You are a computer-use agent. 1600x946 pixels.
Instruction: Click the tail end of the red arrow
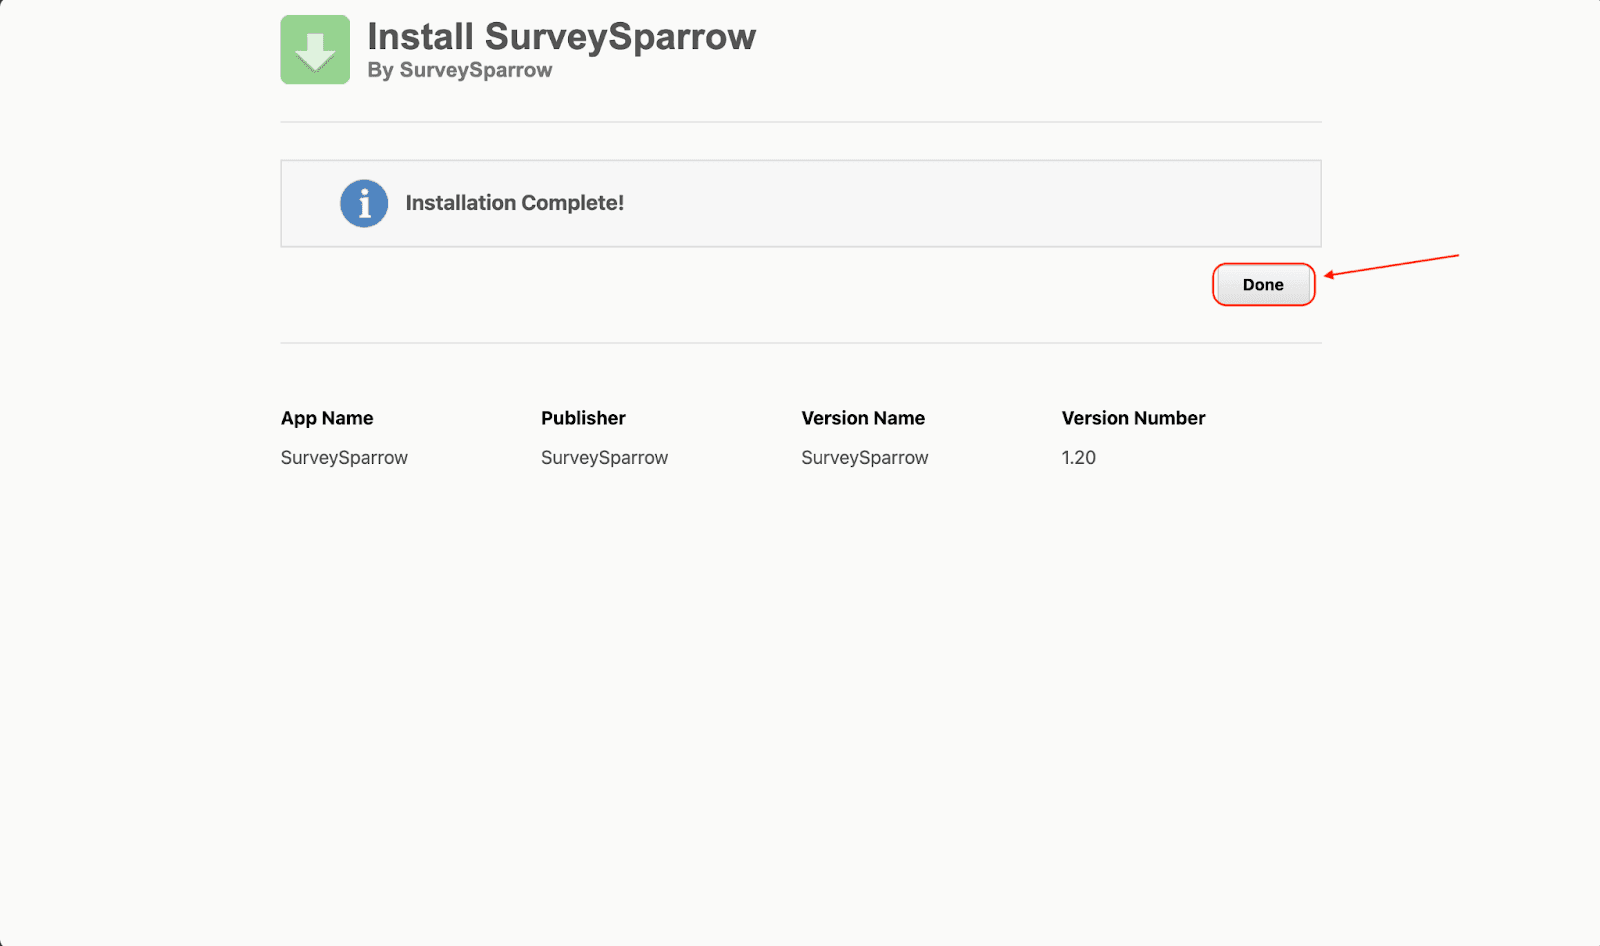pyautogui.click(x=1455, y=256)
